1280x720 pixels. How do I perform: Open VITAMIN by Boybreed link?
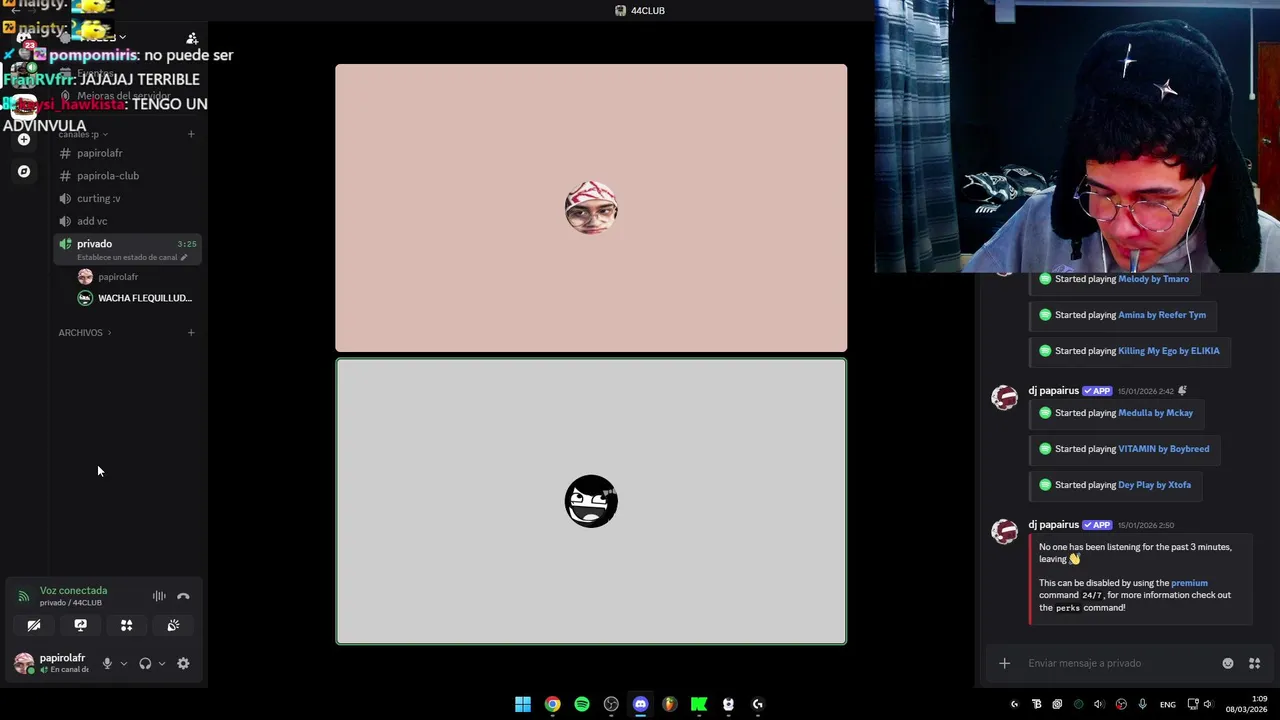1163,449
